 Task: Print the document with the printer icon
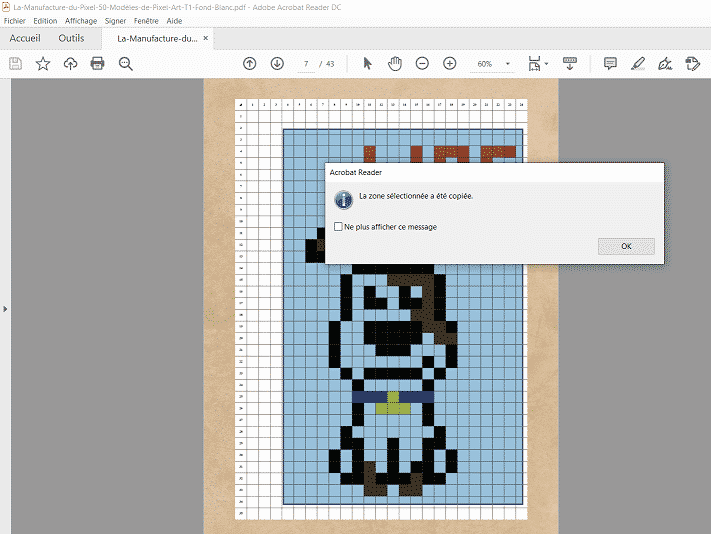click(97, 63)
